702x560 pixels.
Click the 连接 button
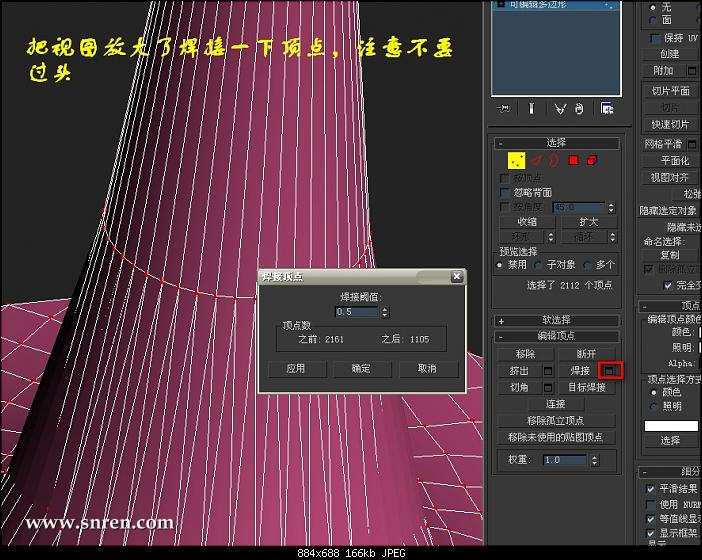click(556, 404)
